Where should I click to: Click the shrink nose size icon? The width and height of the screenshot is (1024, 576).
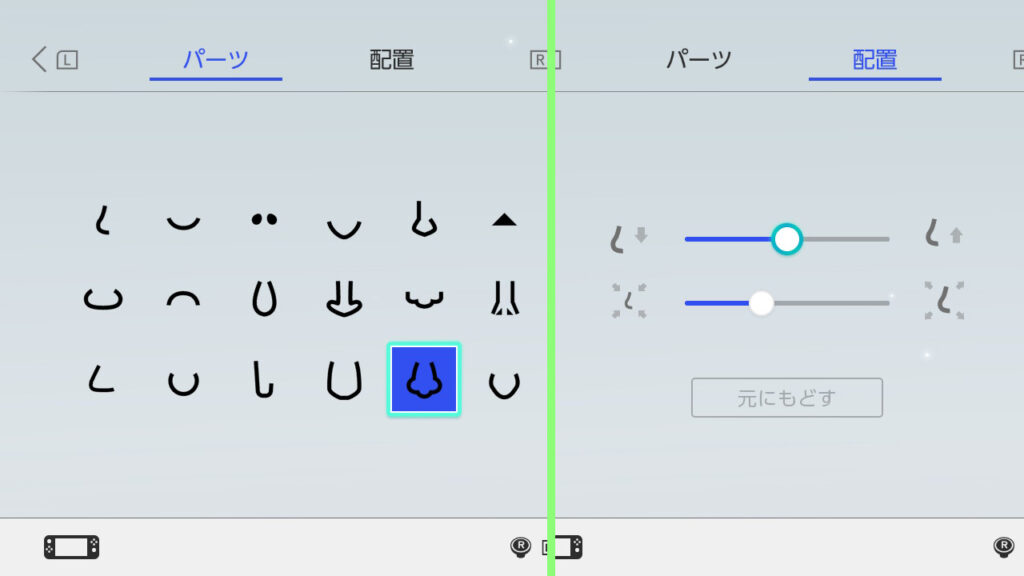pyautogui.click(x=629, y=301)
